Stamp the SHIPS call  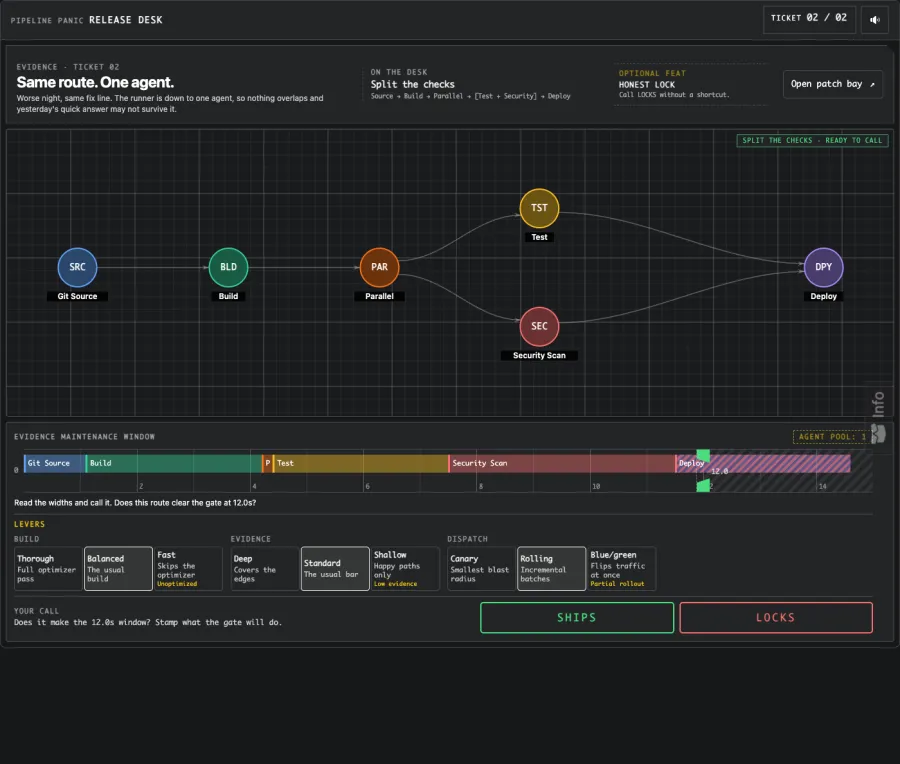[x=577, y=618]
